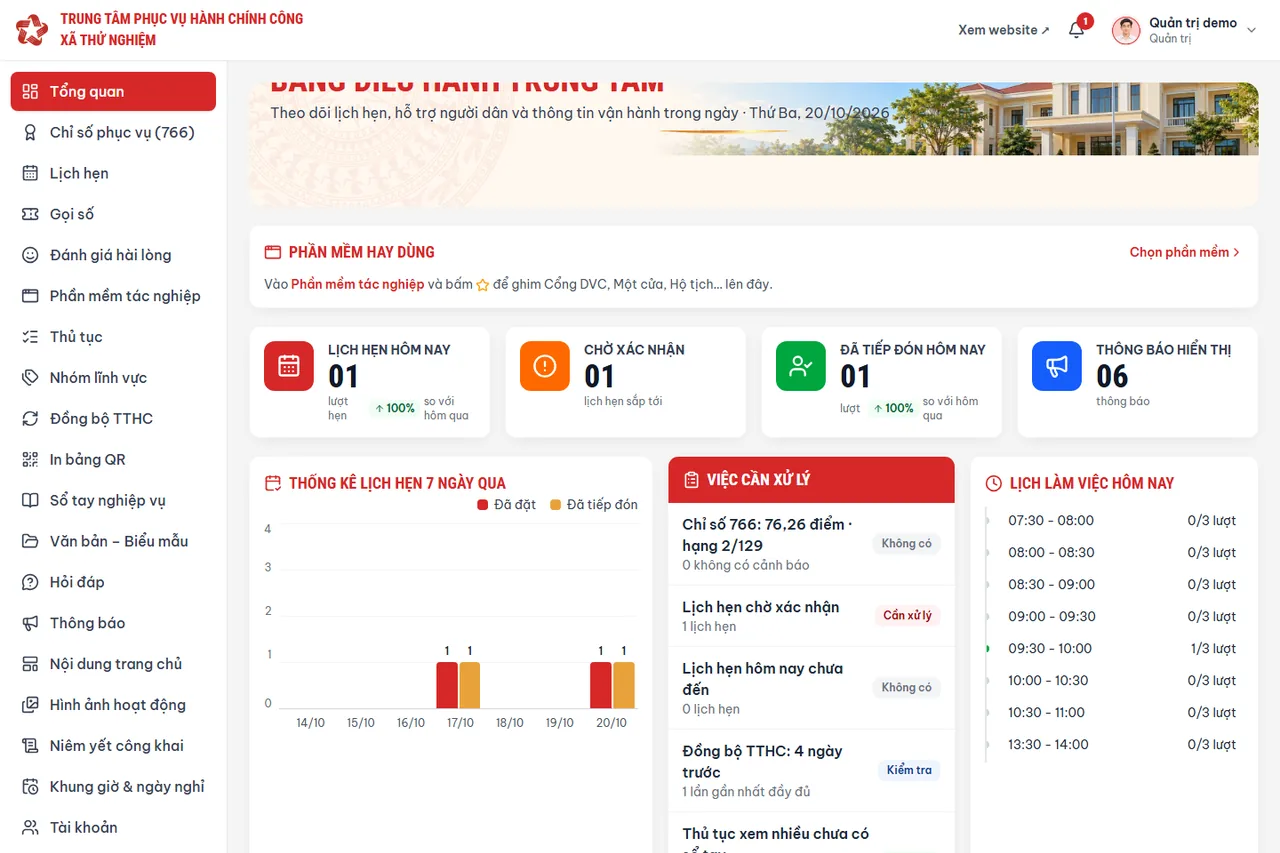Click the orange bar for 20/10
The width and height of the screenshot is (1280, 853).
[x=624, y=685]
